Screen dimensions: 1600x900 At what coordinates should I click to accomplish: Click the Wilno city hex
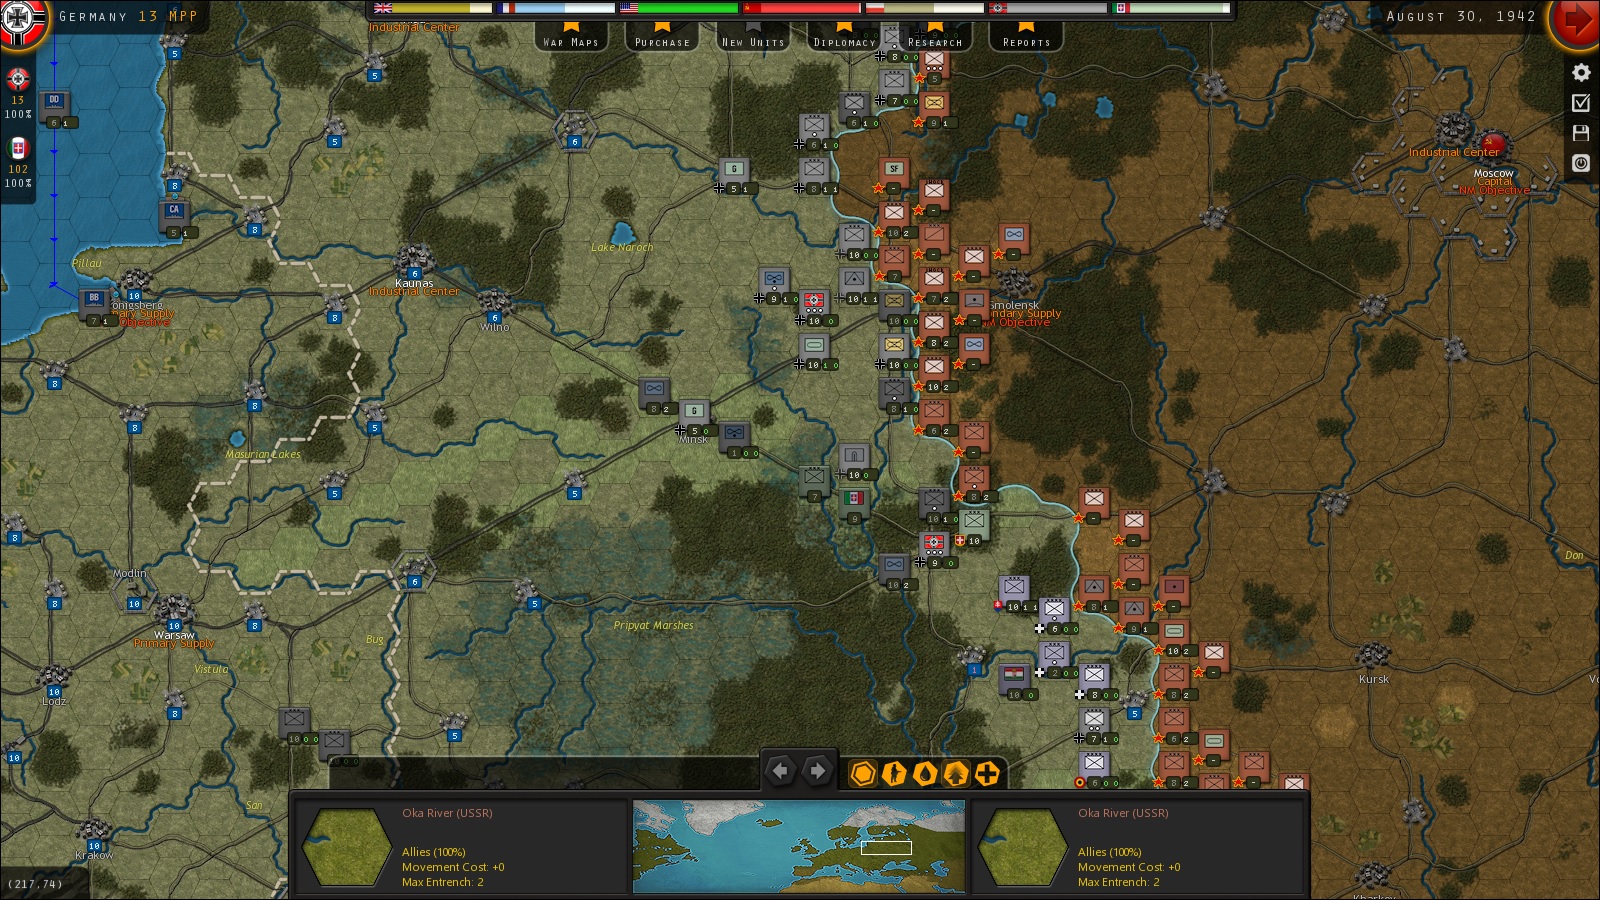pyautogui.click(x=494, y=304)
